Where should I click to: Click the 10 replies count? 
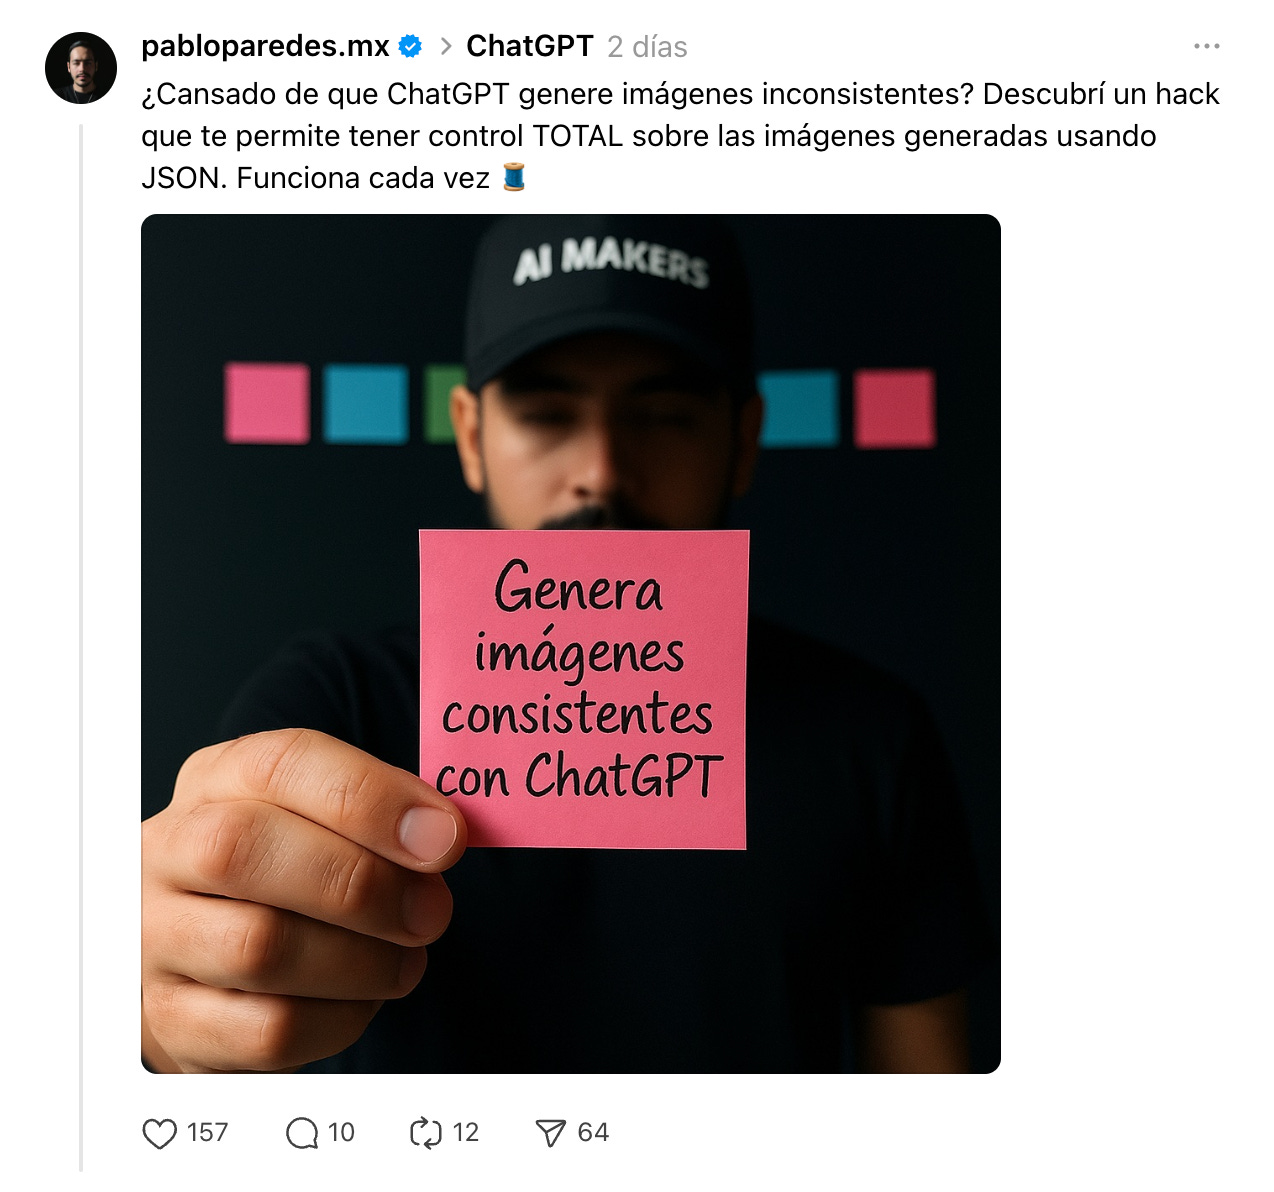coord(341,1133)
